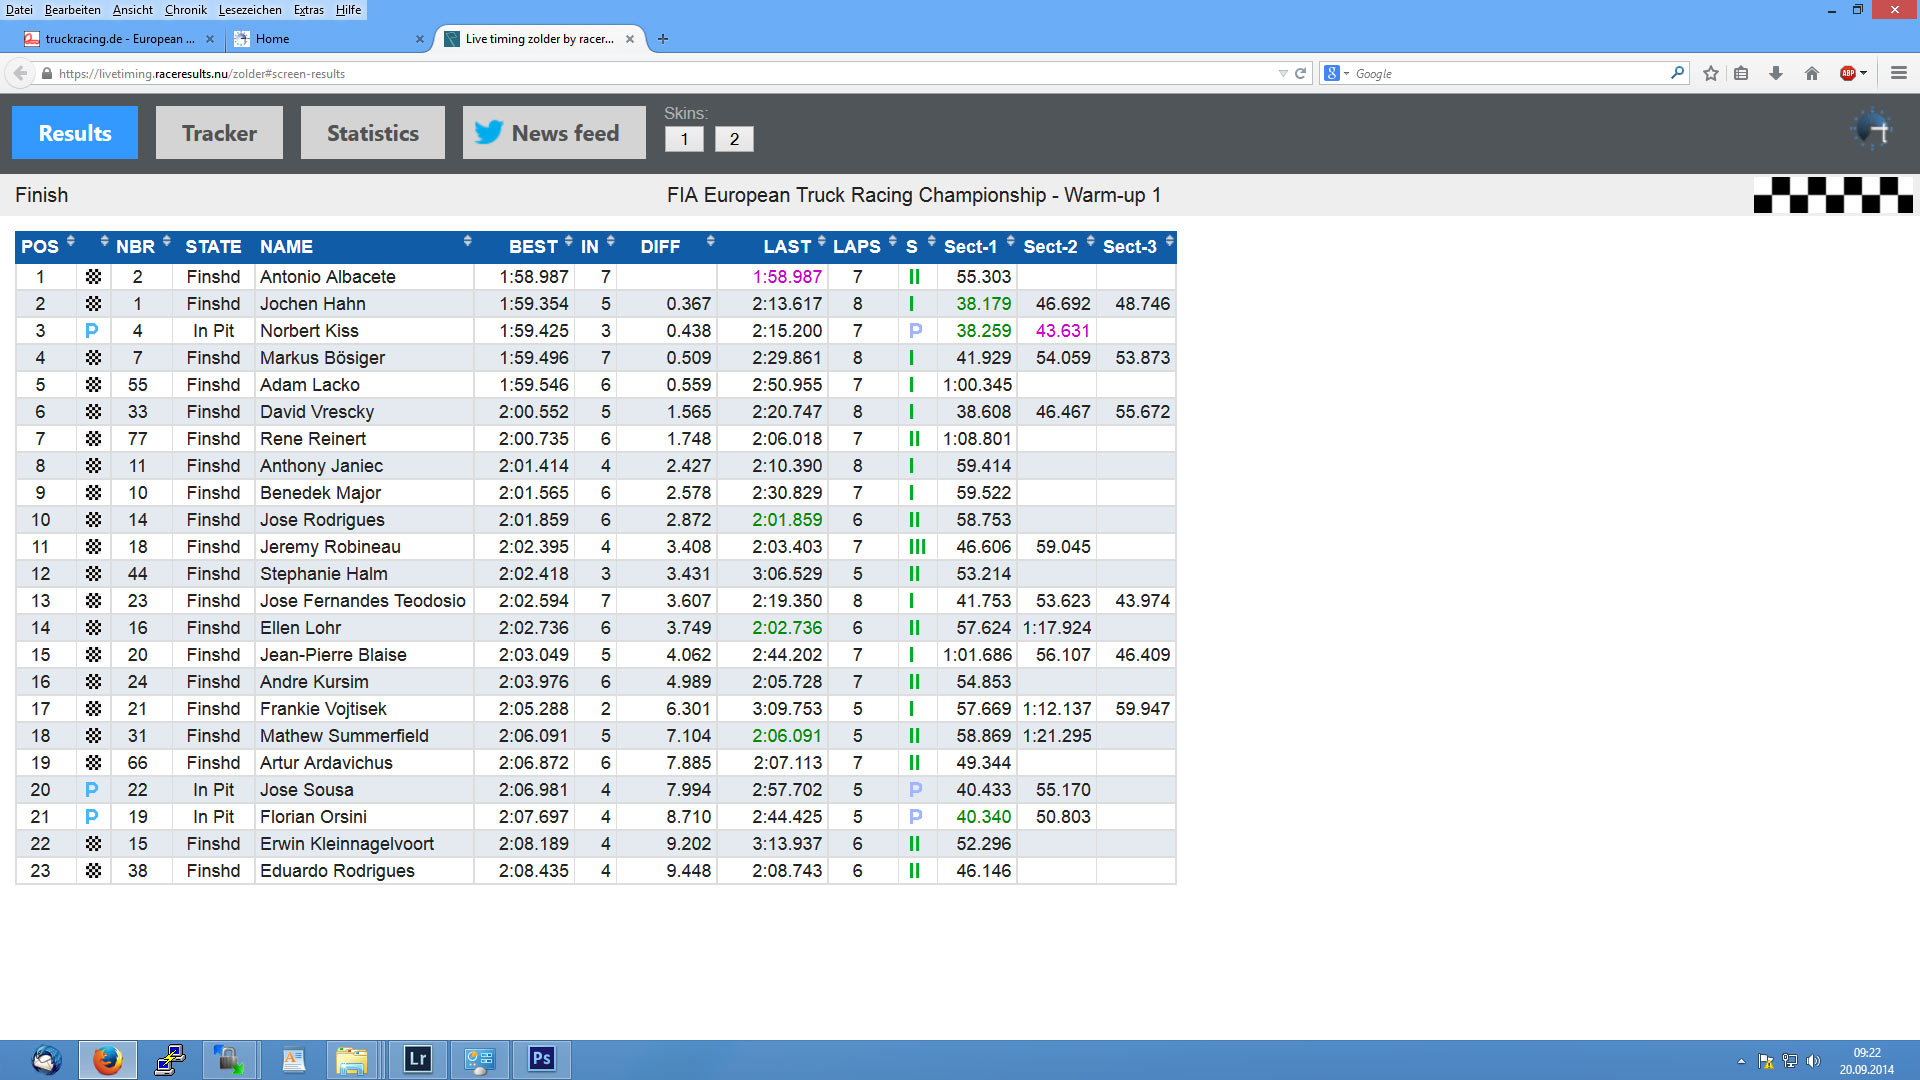This screenshot has width=1920, height=1080.
Task: Sort the table by LAPS column
Action: coord(864,246)
